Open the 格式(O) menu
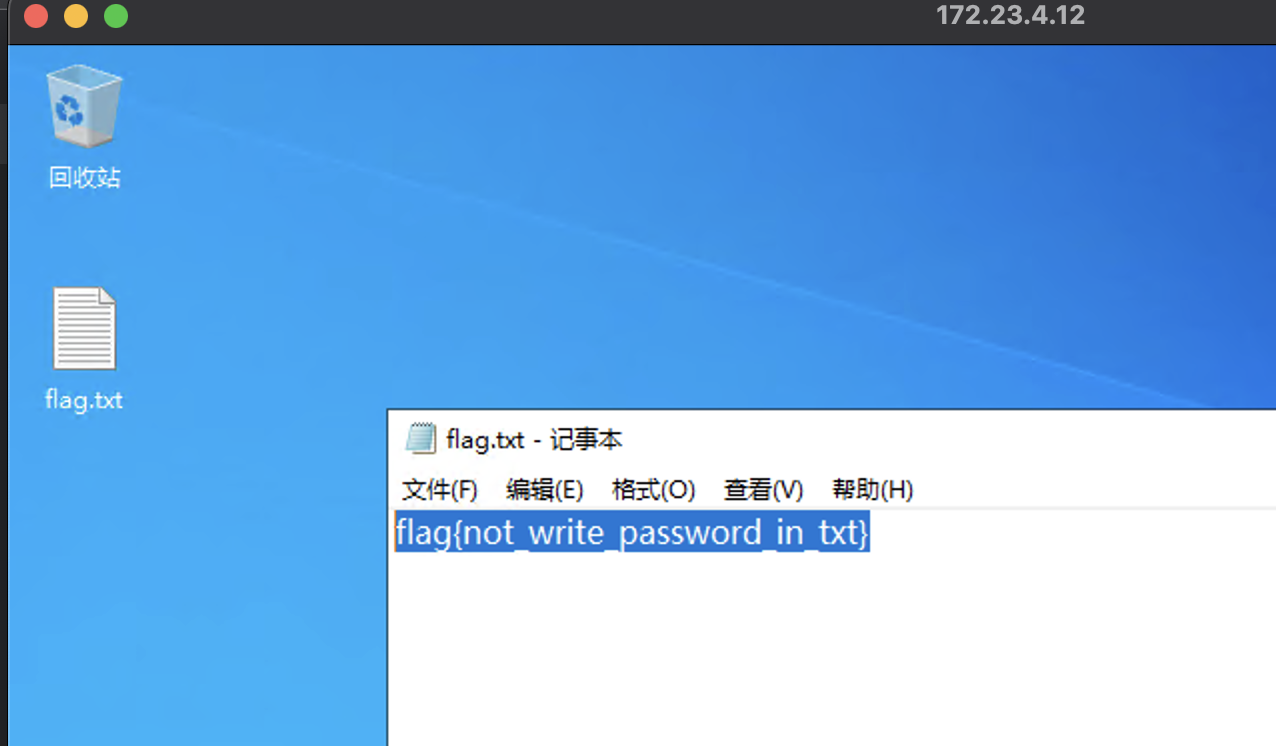 pos(653,490)
